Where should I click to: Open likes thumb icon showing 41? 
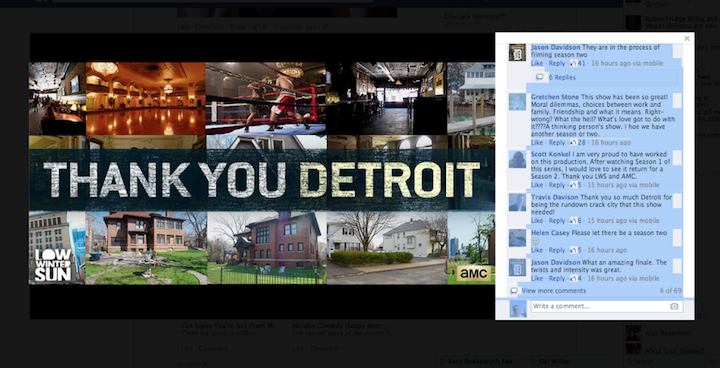(x=573, y=63)
